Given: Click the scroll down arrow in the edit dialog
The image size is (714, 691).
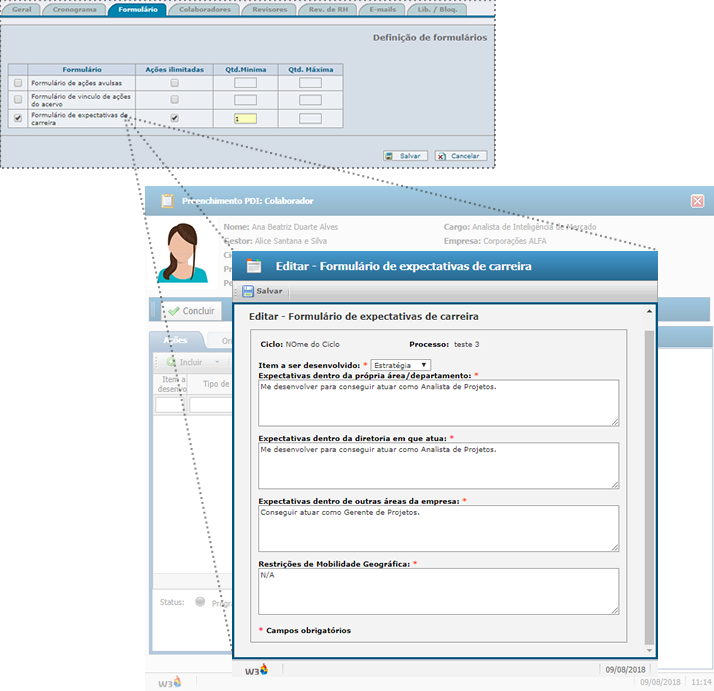Looking at the screenshot, I should (x=650, y=650).
